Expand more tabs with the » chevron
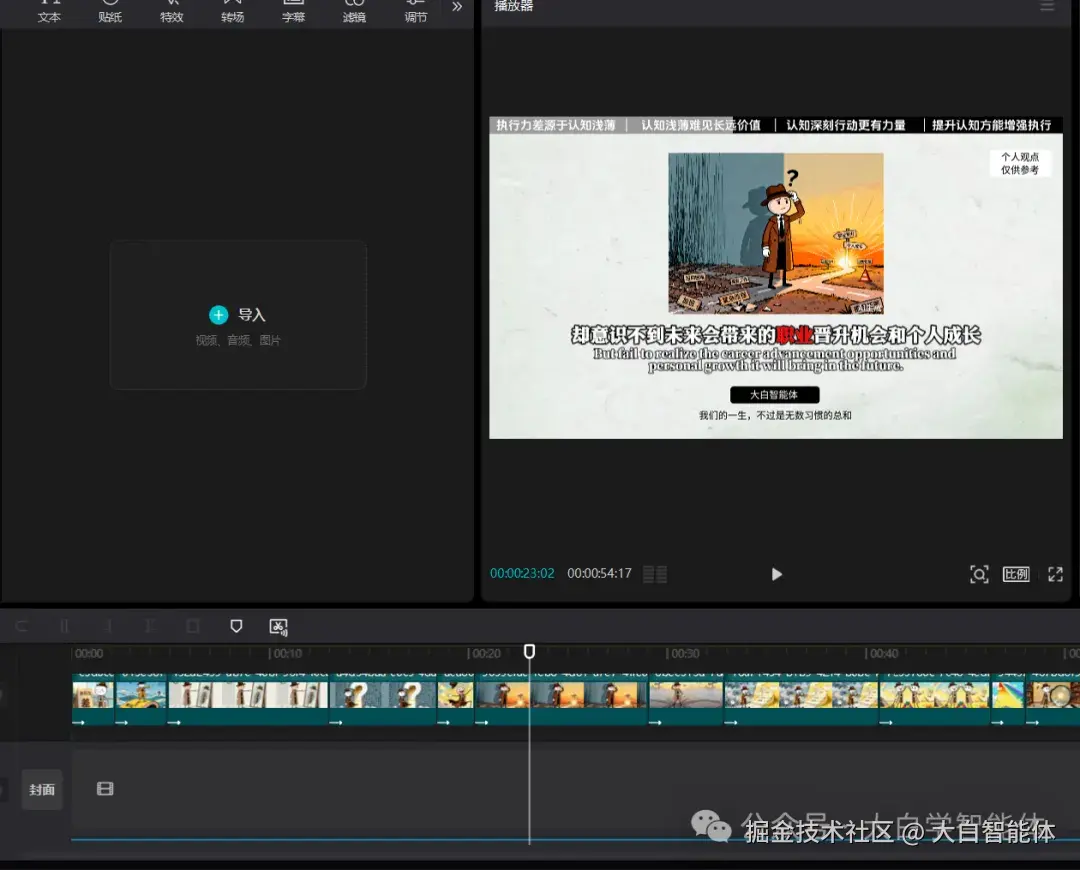Image resolution: width=1080 pixels, height=870 pixels. coord(457,7)
